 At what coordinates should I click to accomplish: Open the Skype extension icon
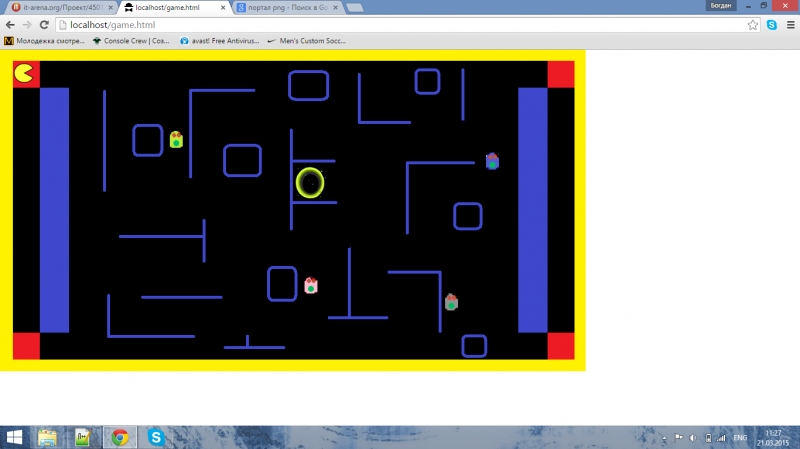point(771,24)
